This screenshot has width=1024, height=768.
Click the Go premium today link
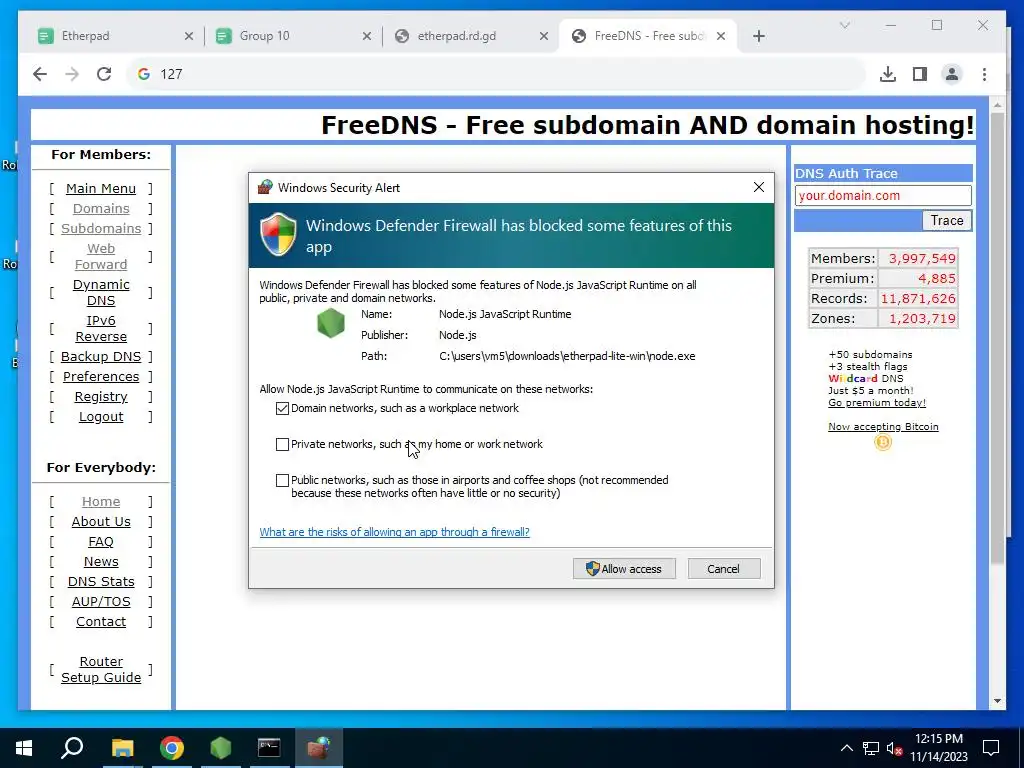[876, 403]
